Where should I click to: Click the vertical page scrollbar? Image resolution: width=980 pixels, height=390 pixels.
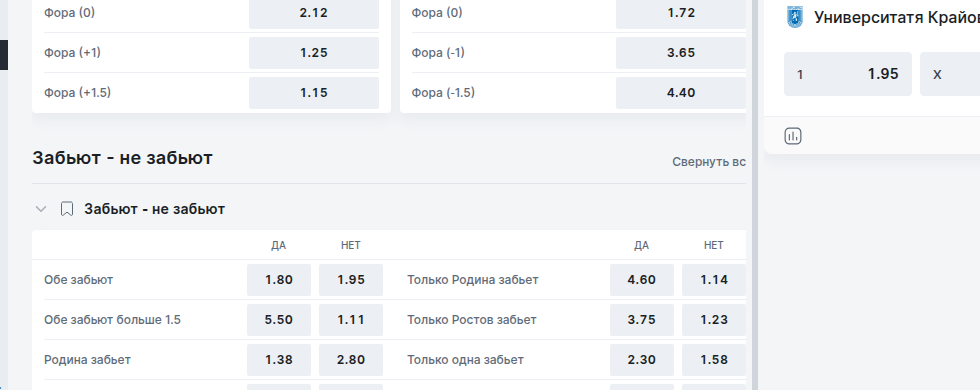coord(754,195)
